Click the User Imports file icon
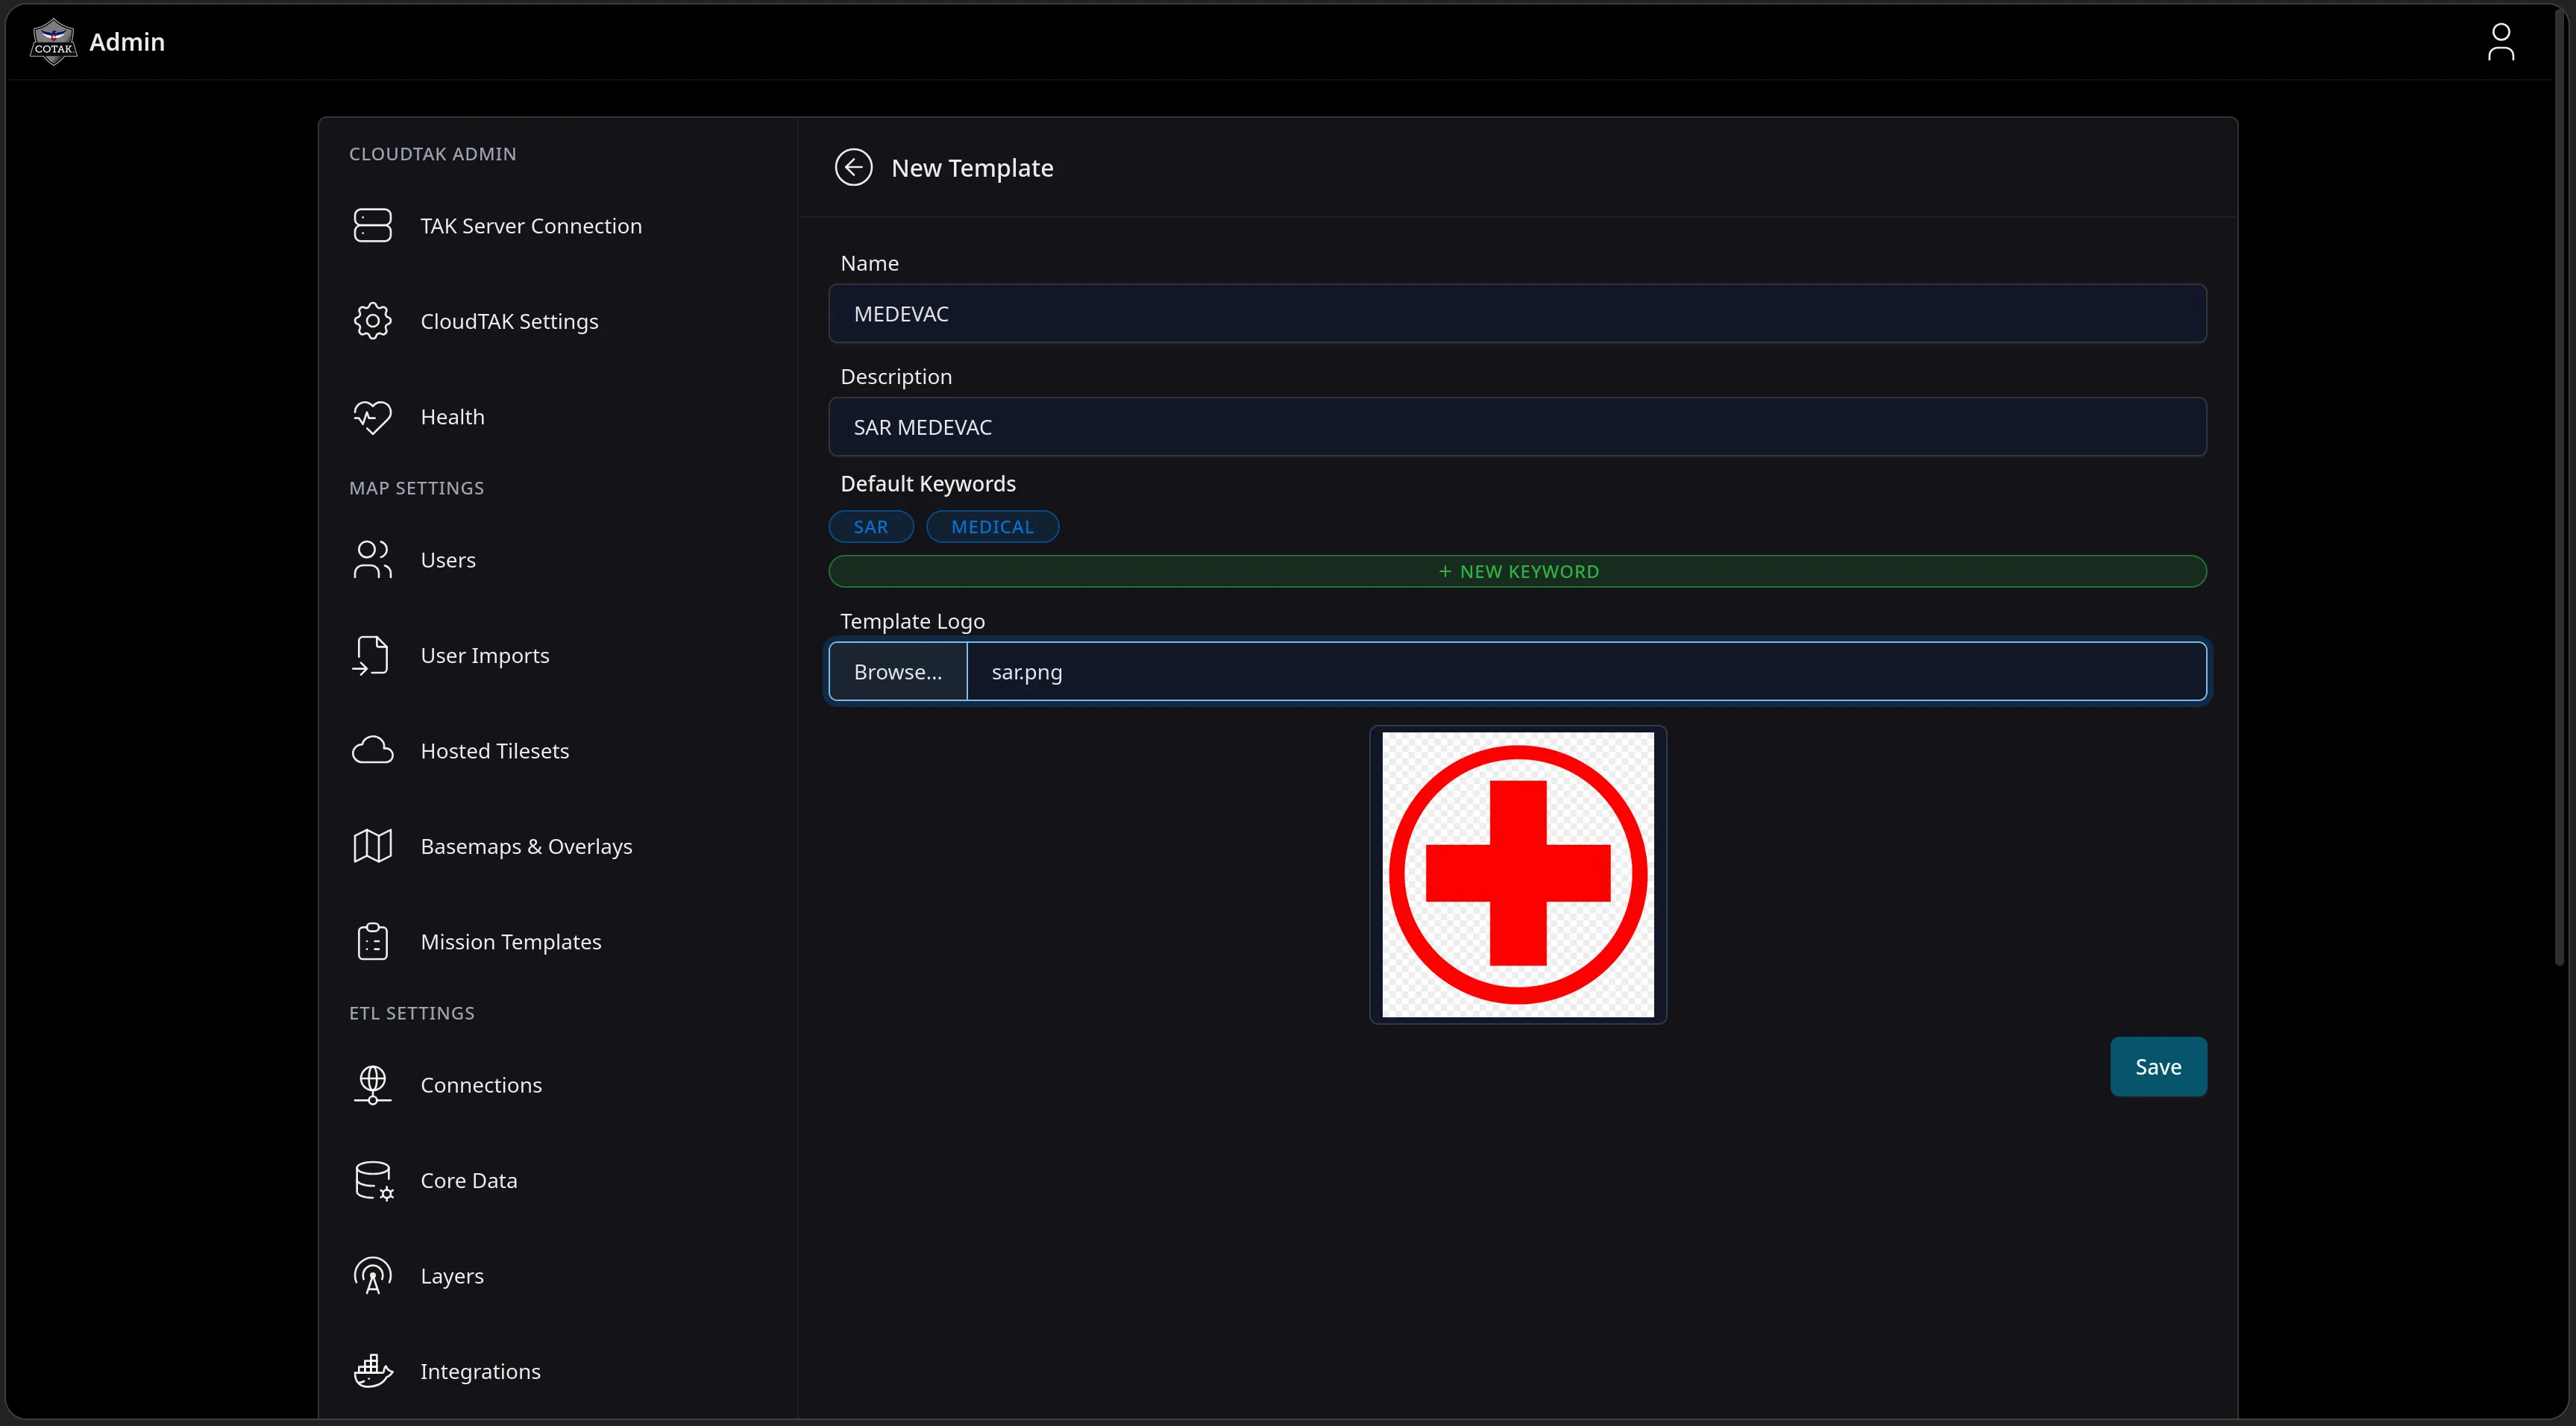 [x=372, y=655]
